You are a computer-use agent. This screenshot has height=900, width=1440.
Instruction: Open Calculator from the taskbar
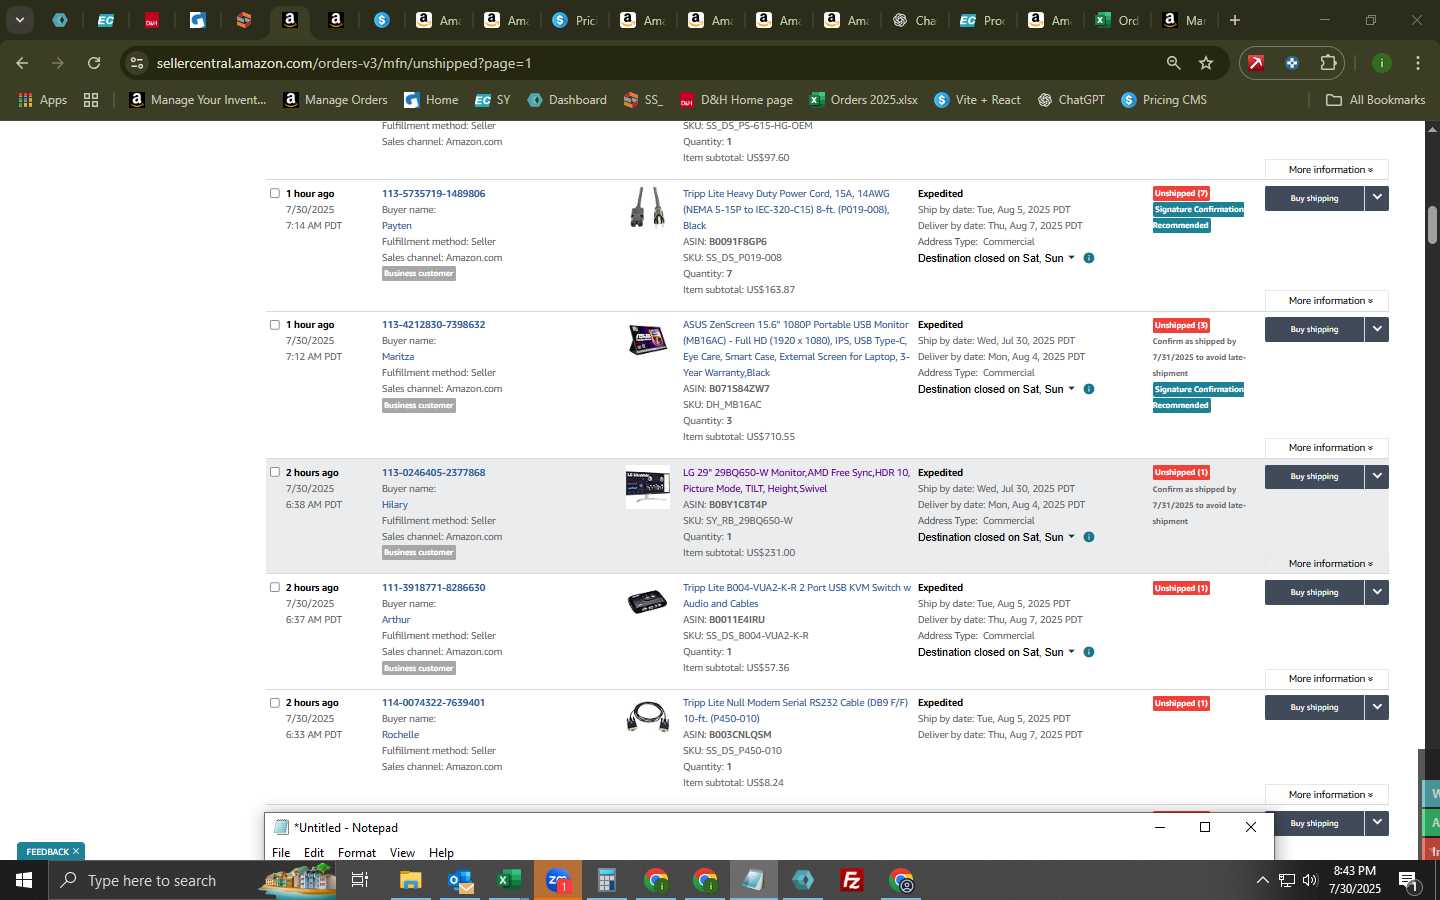606,880
